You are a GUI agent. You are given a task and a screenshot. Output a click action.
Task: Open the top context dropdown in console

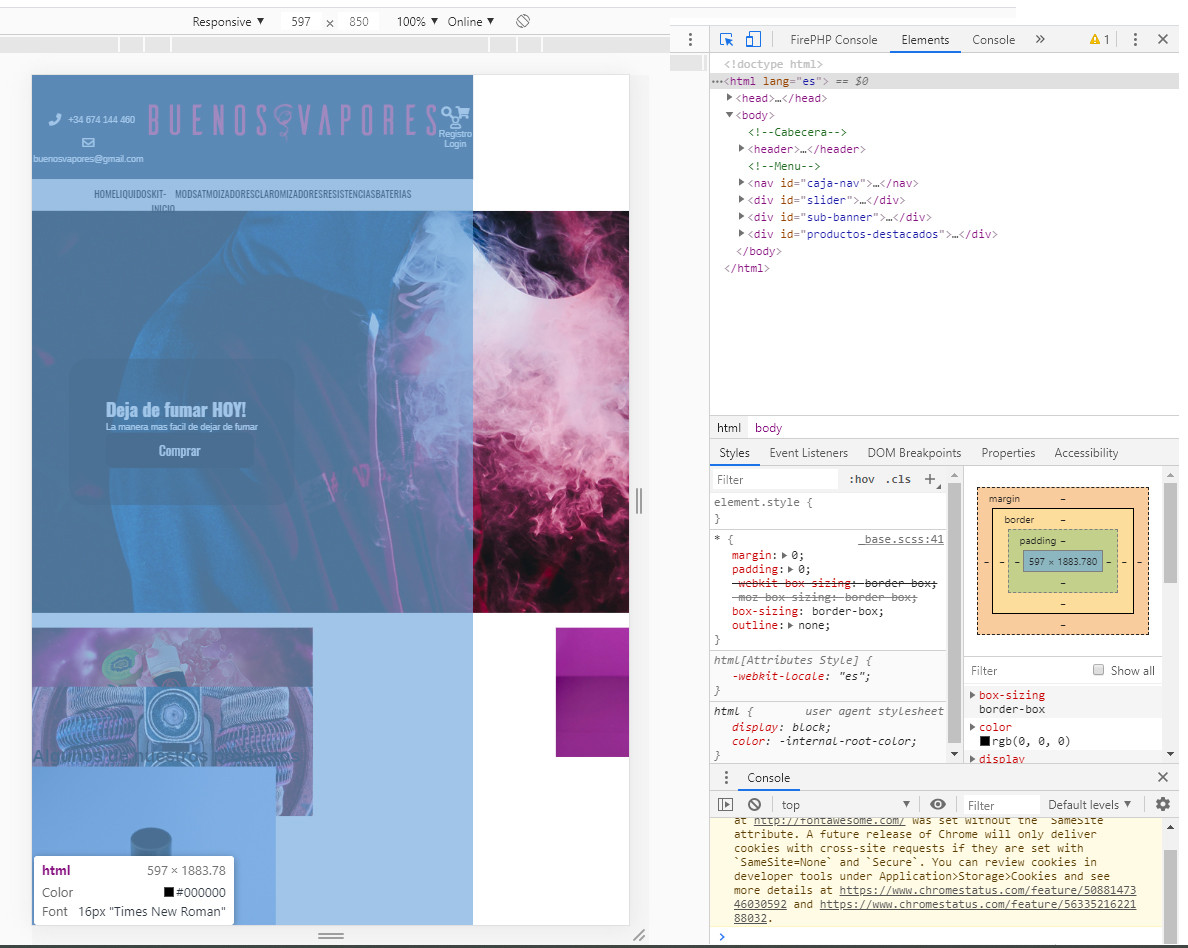[x=846, y=805]
